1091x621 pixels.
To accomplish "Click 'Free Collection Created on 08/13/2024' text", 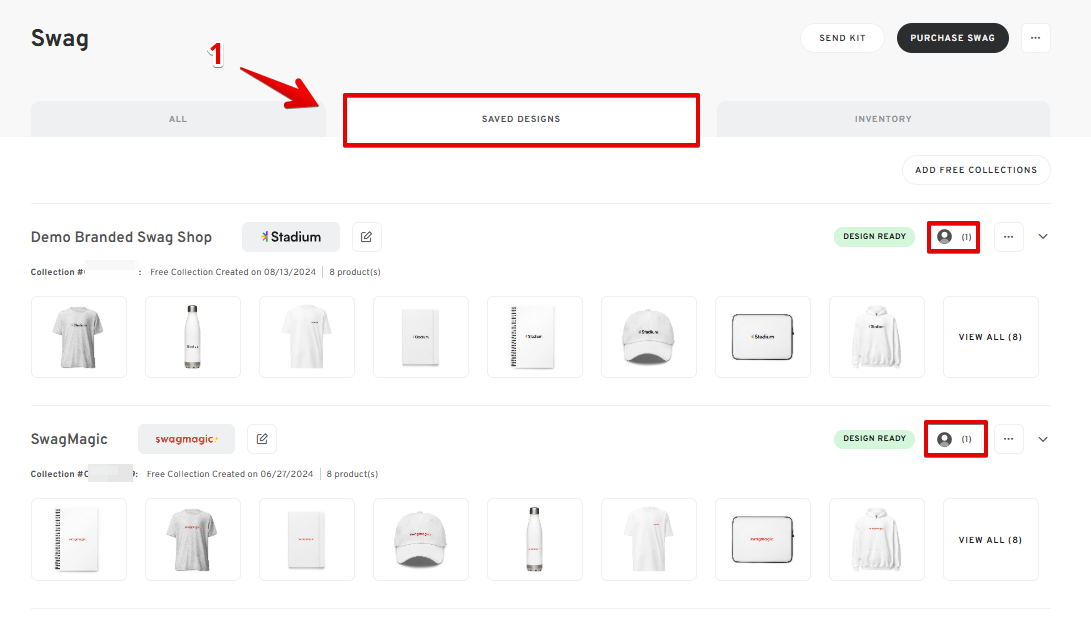I will click(x=233, y=272).
